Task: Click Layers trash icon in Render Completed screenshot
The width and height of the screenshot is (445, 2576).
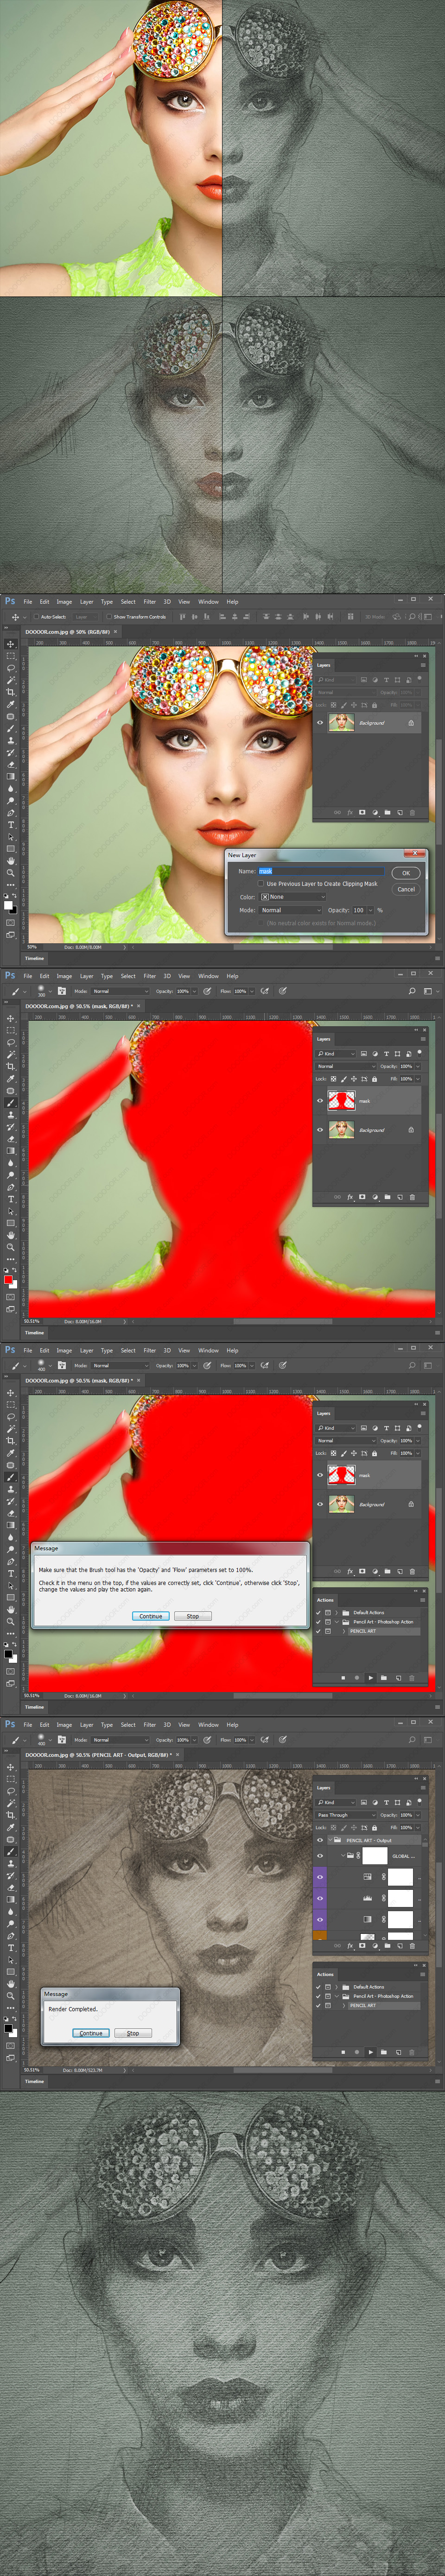Action: point(412,1946)
